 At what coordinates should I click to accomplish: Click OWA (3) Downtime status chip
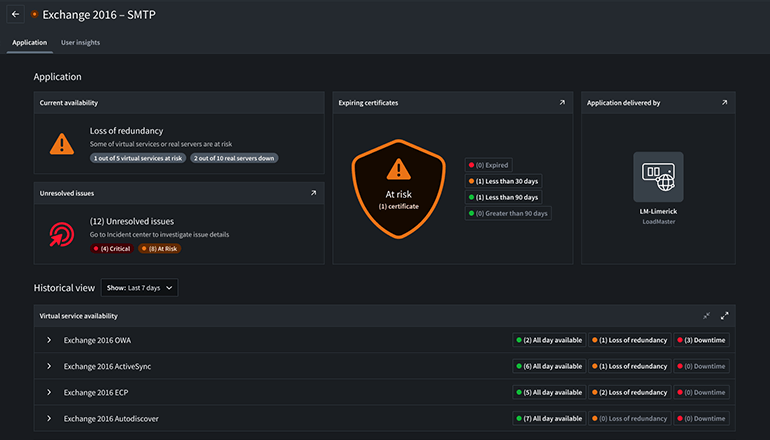[701, 340]
